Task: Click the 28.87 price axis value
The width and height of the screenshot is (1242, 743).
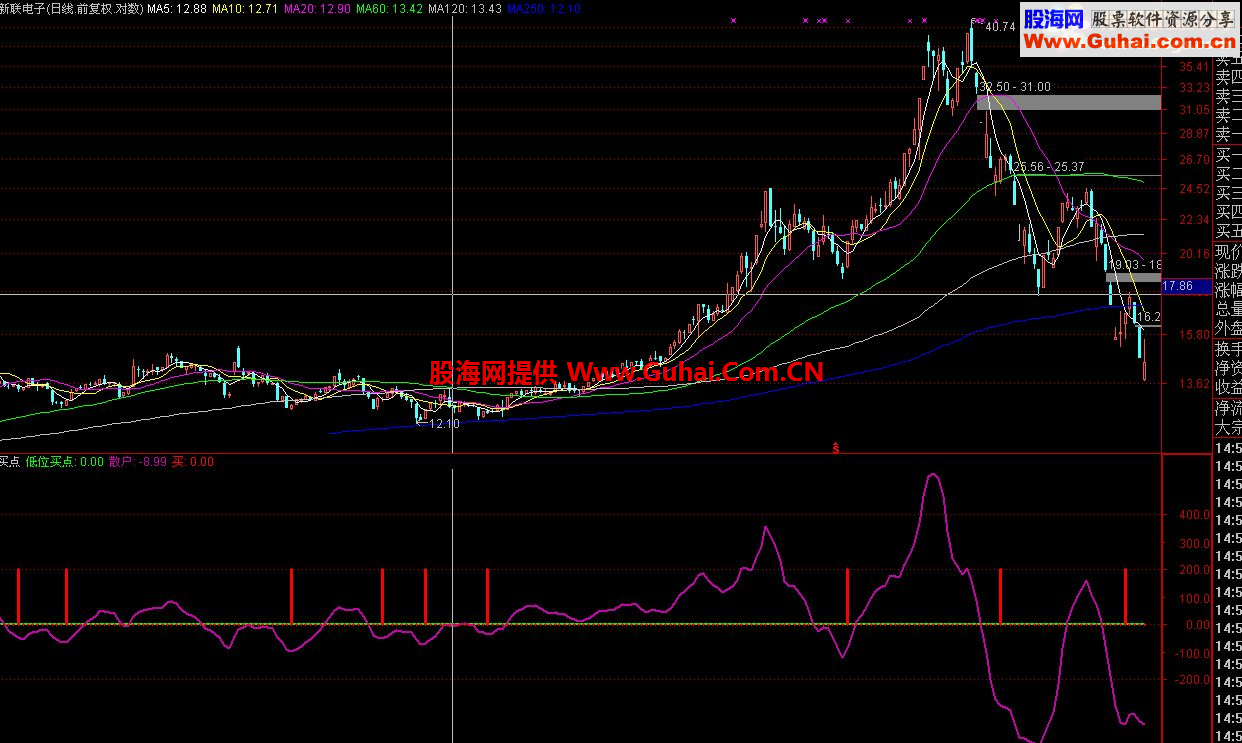Action: (1195, 134)
